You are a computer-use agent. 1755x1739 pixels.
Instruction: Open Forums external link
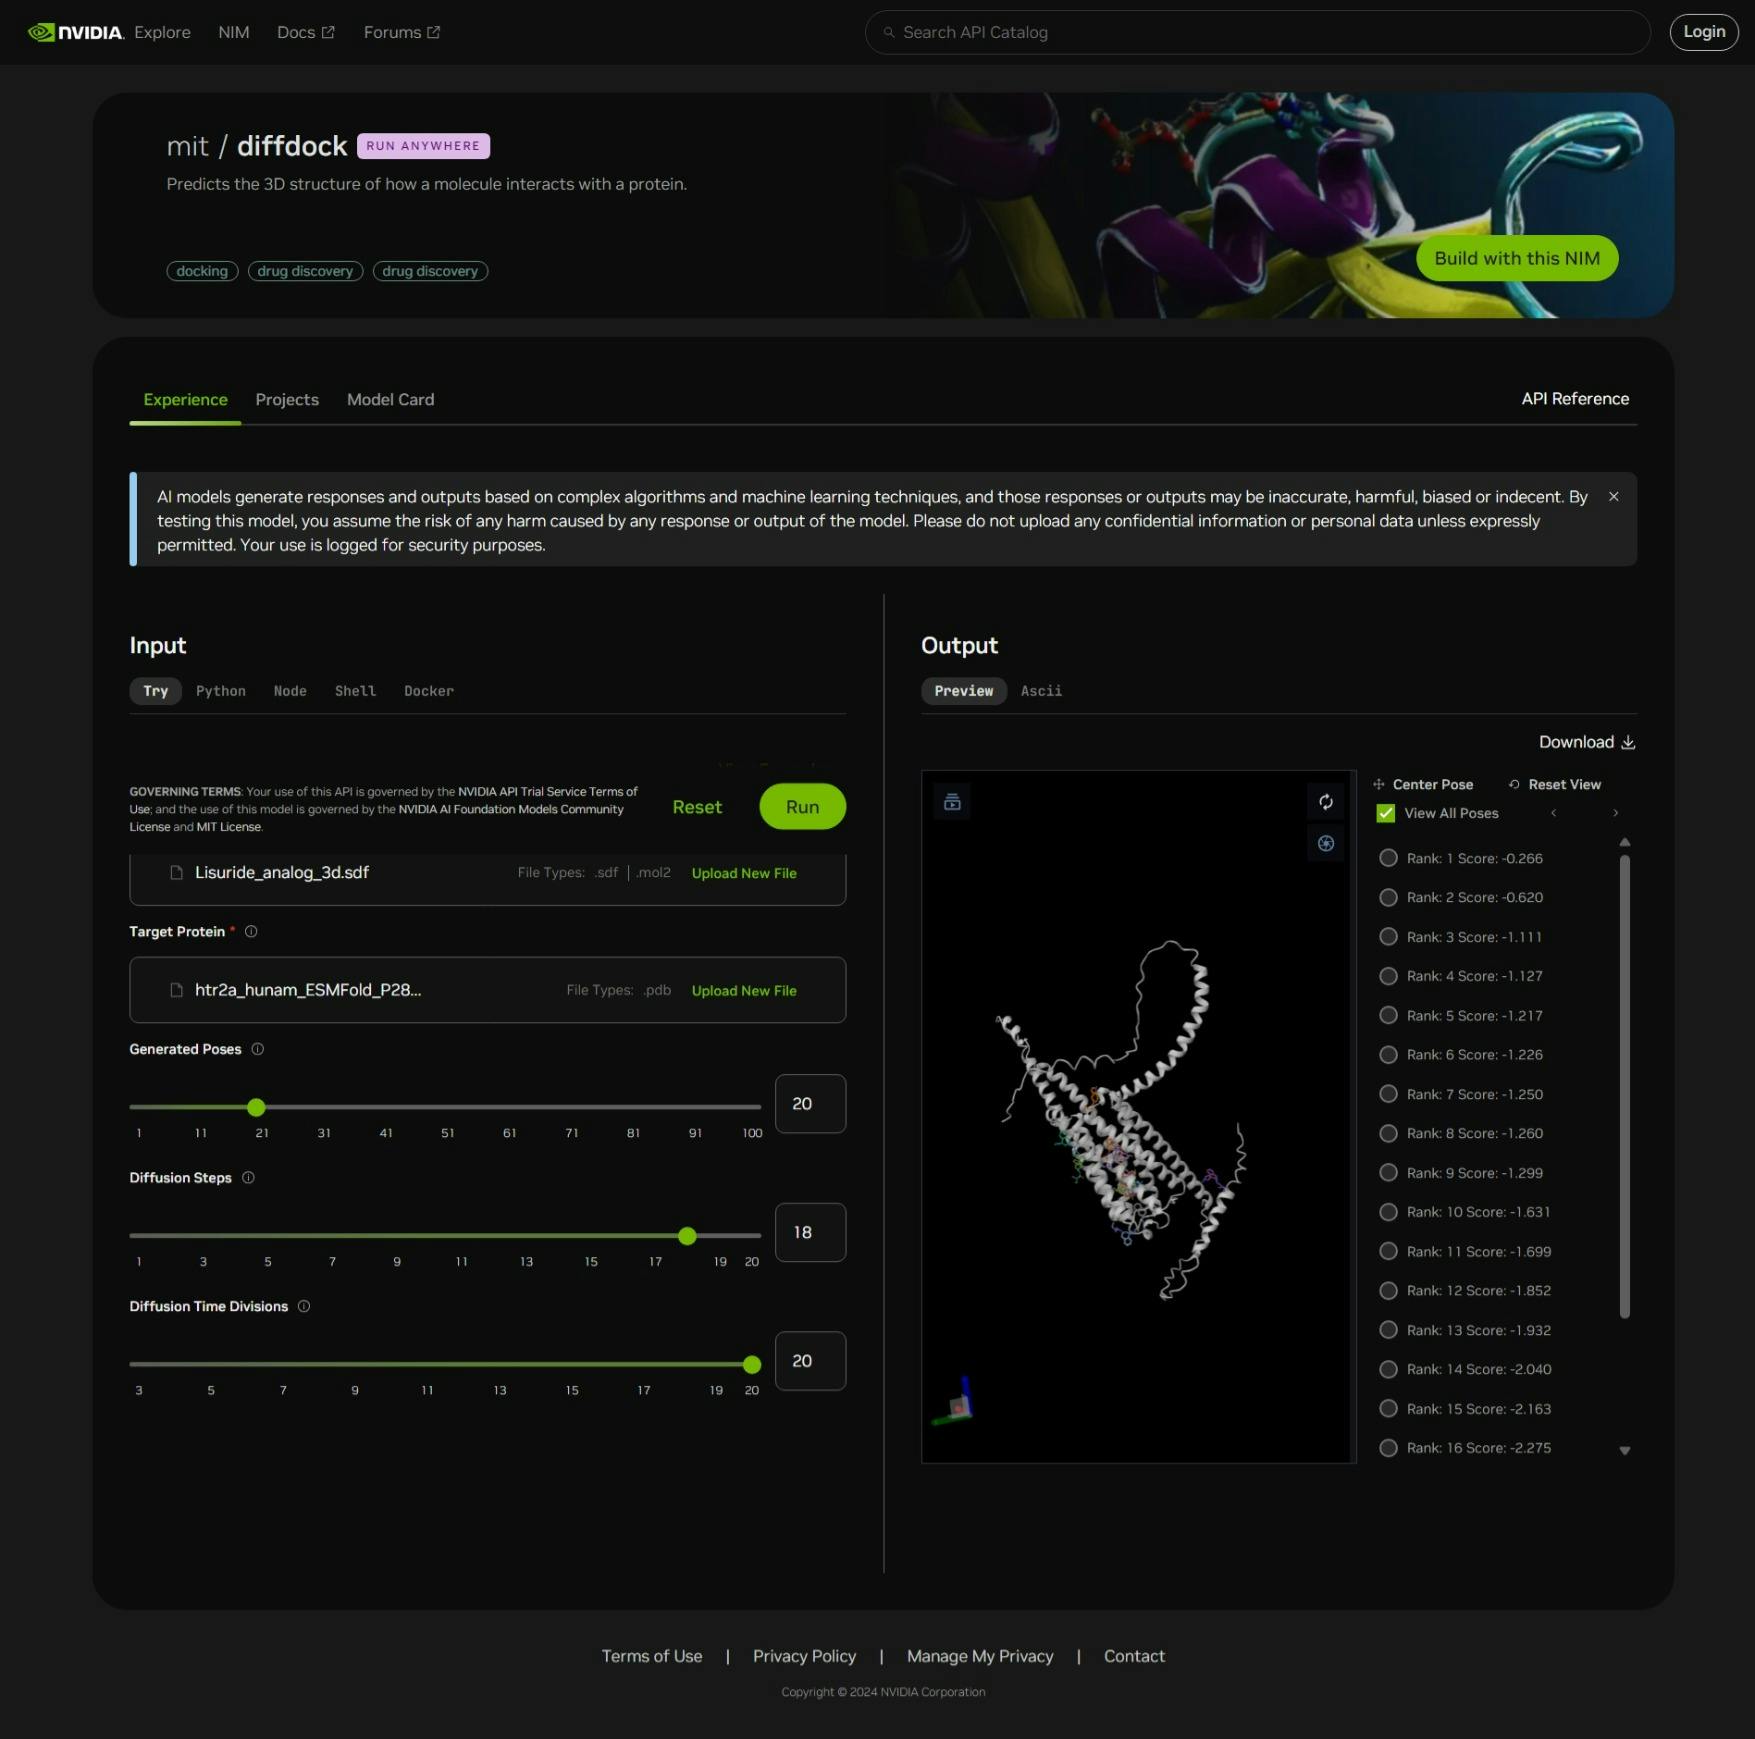tap(402, 32)
